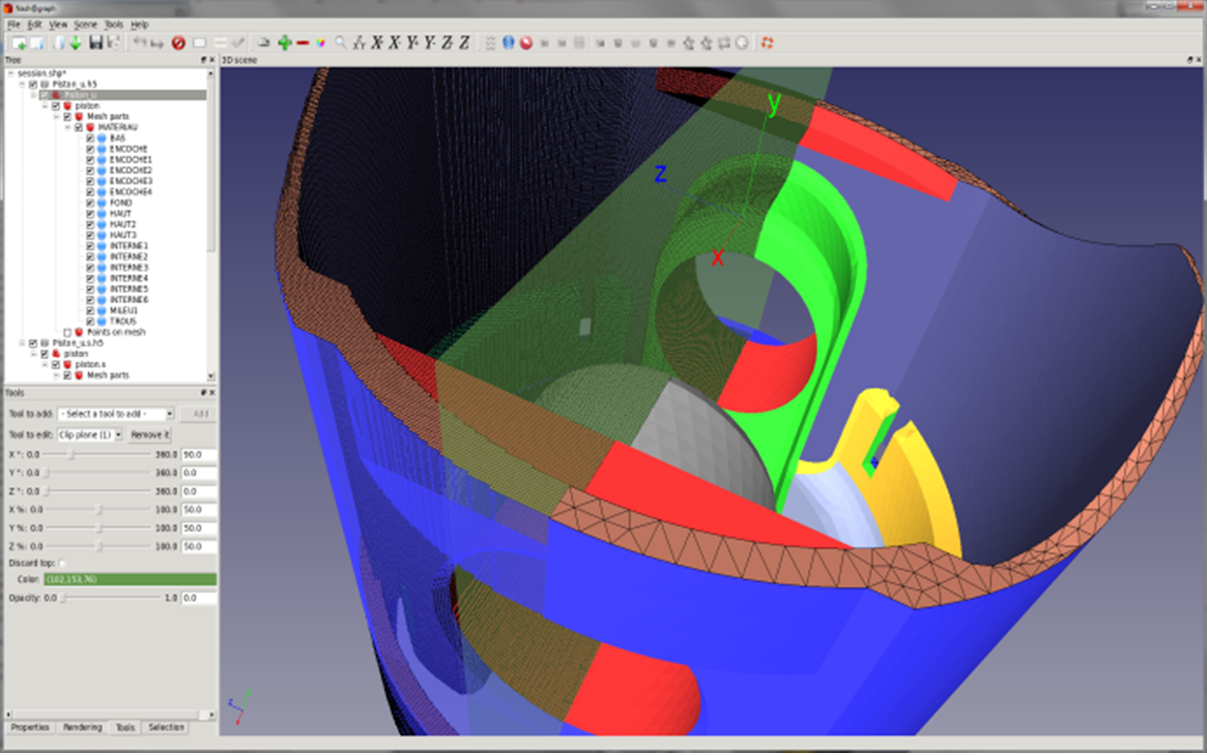1207x755 pixels.
Task: Click the green plus add icon
Action: pos(285,43)
